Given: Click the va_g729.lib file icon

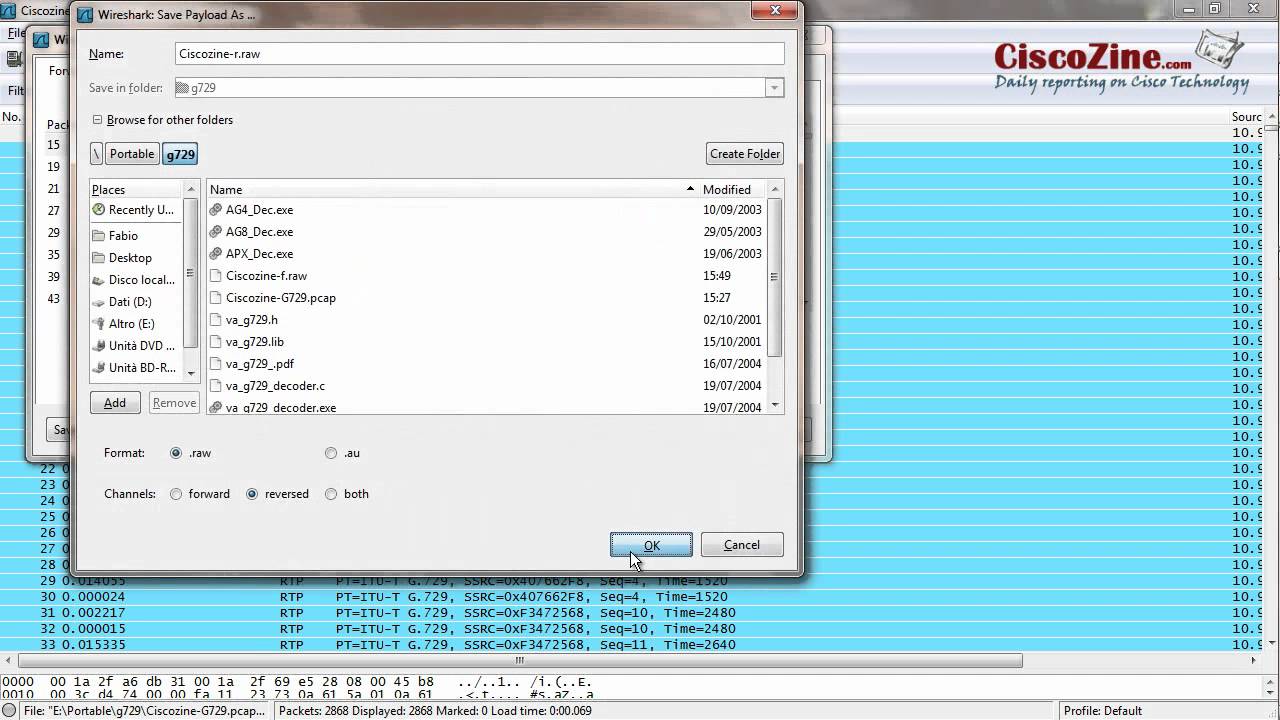Looking at the screenshot, I should pyautogui.click(x=216, y=342).
